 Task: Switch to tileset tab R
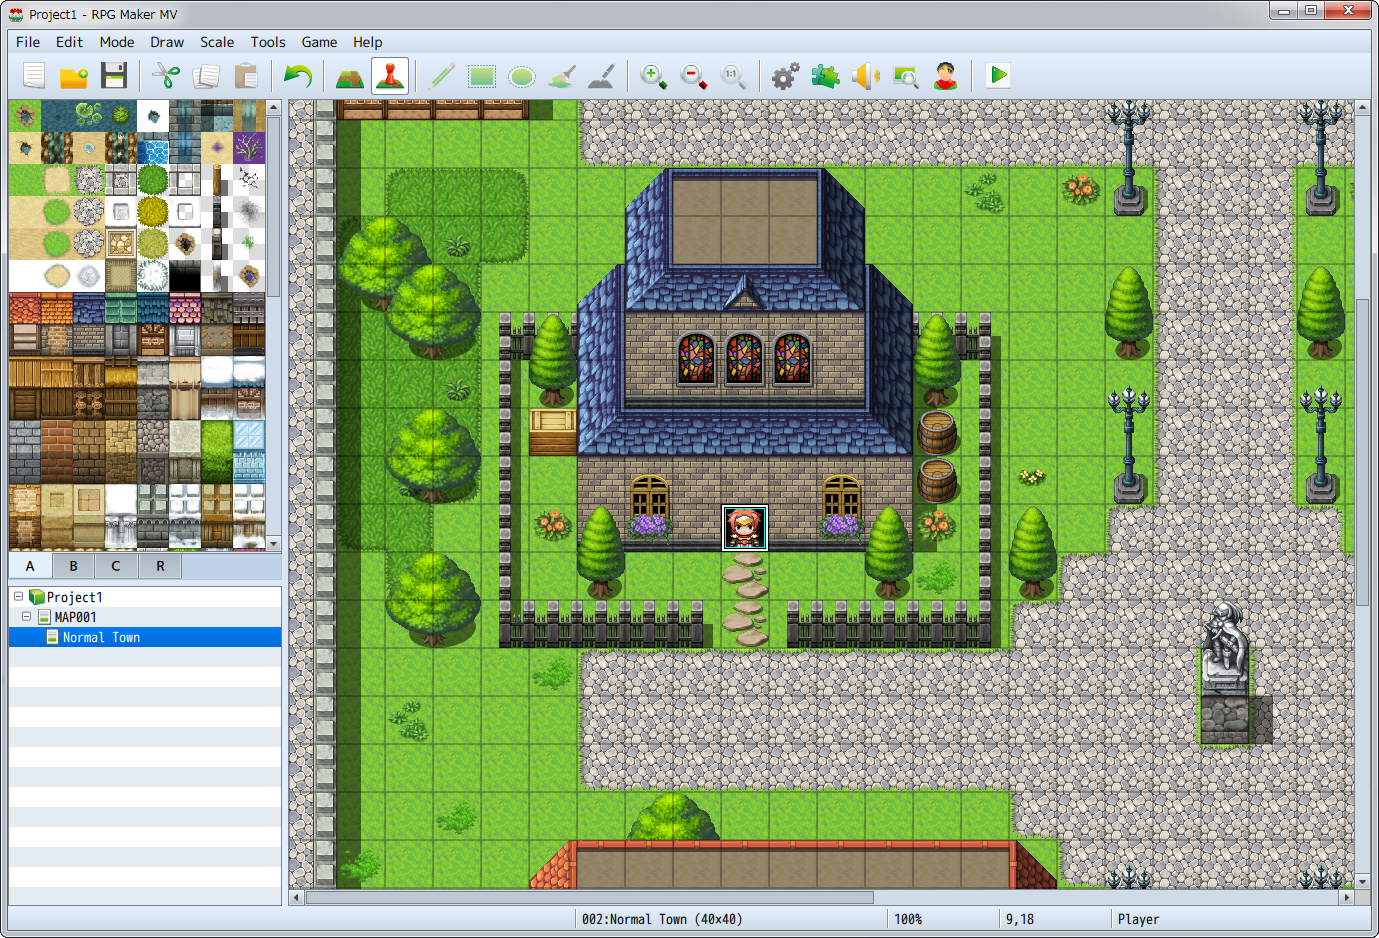tap(160, 566)
